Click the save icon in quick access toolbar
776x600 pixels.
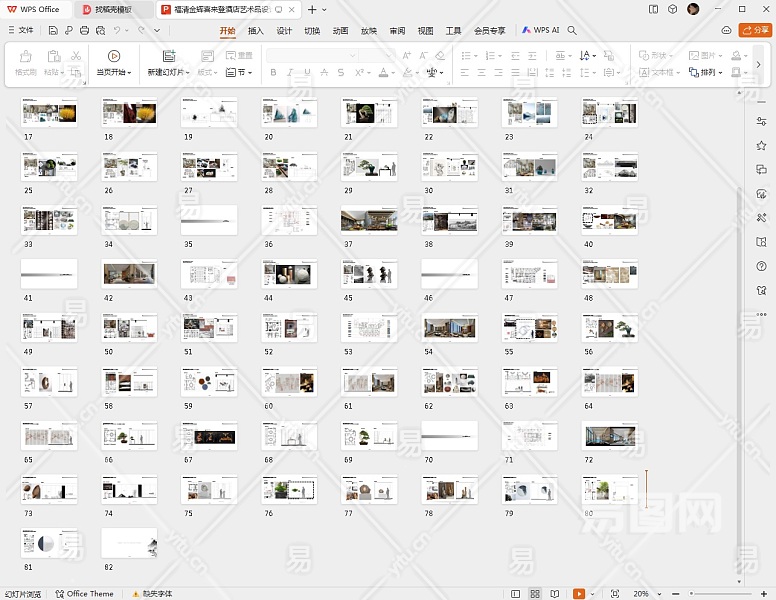click(53, 31)
